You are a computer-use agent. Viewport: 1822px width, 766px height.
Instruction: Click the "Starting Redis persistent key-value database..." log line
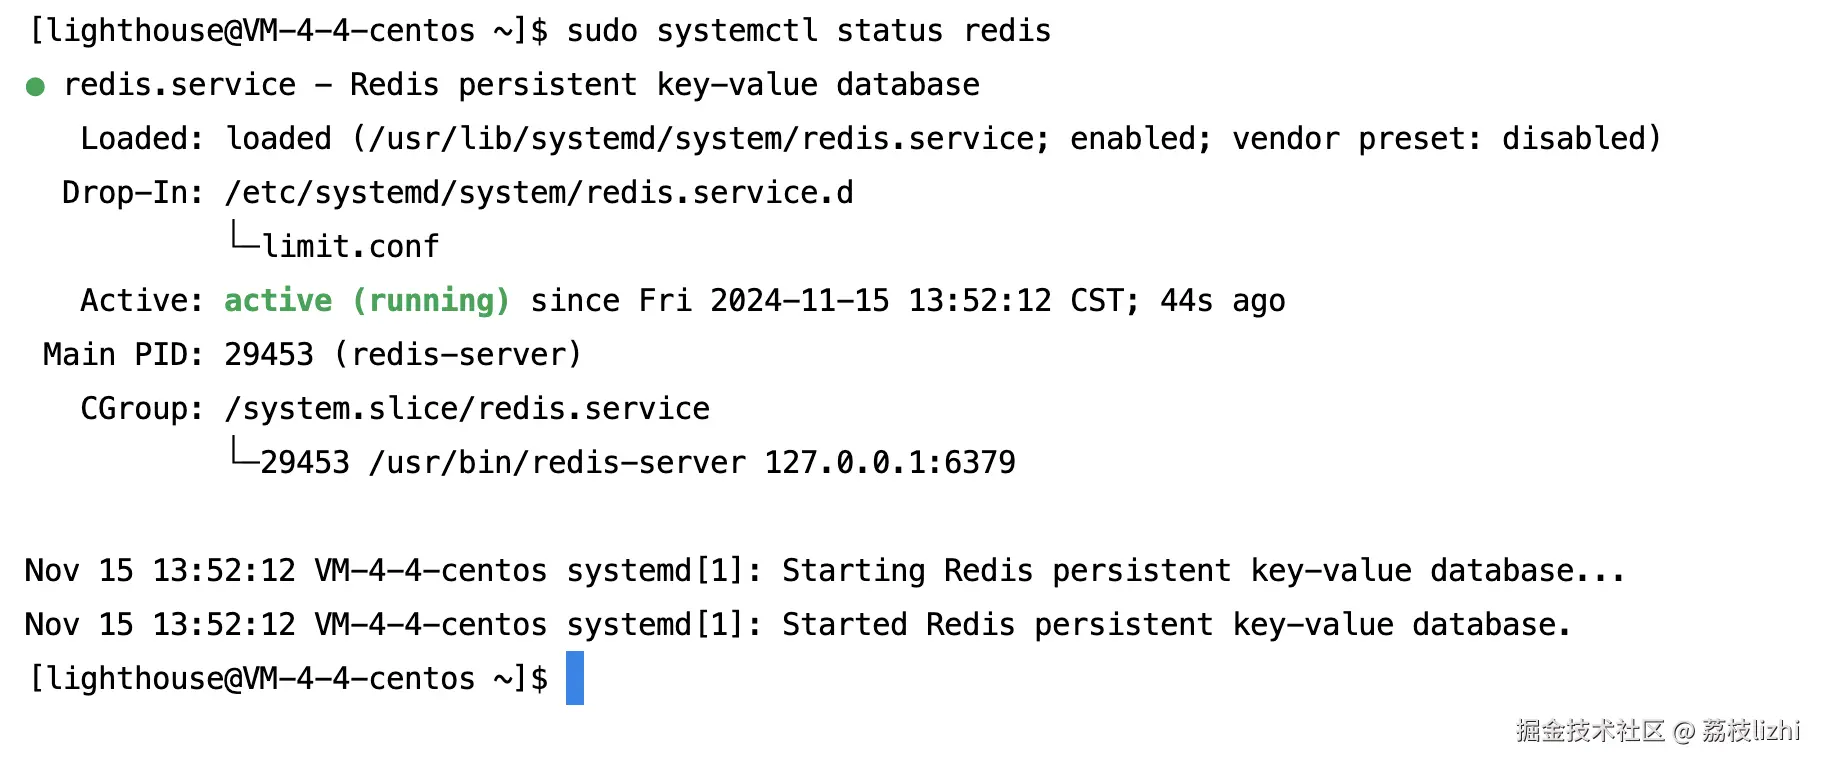pyautogui.click(x=1202, y=571)
